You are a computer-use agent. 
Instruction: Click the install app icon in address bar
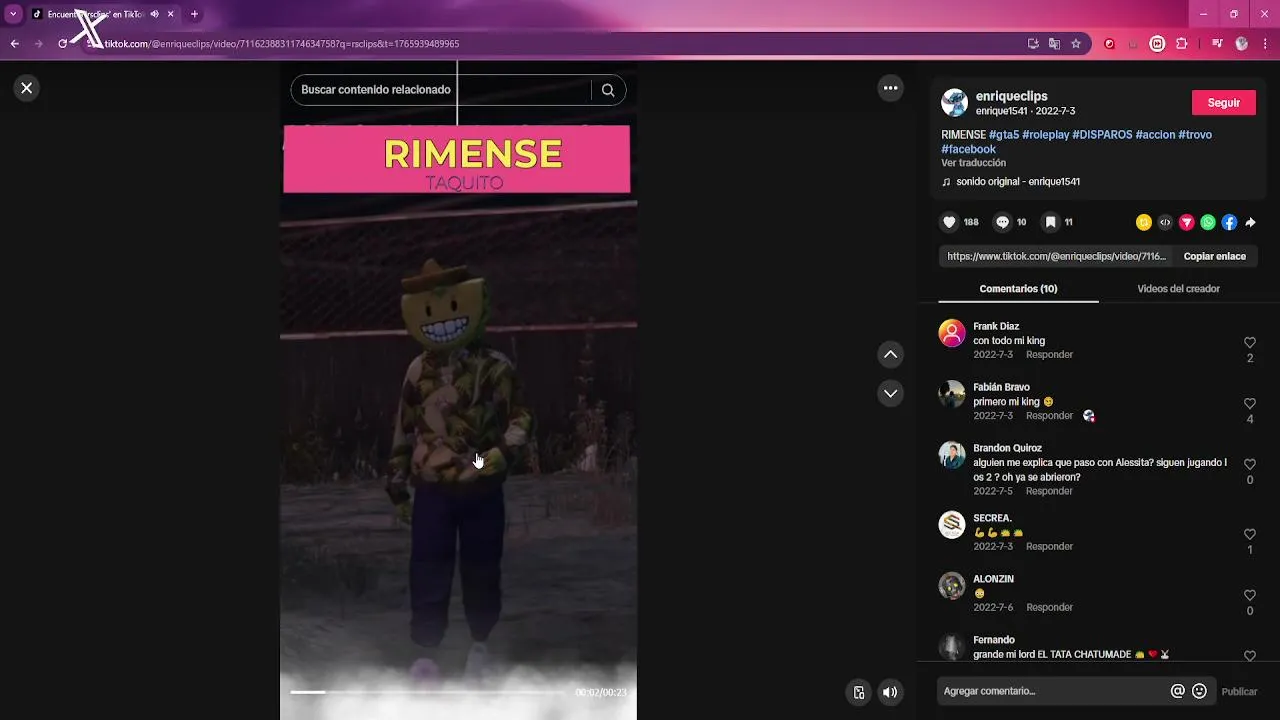pyautogui.click(x=1033, y=44)
